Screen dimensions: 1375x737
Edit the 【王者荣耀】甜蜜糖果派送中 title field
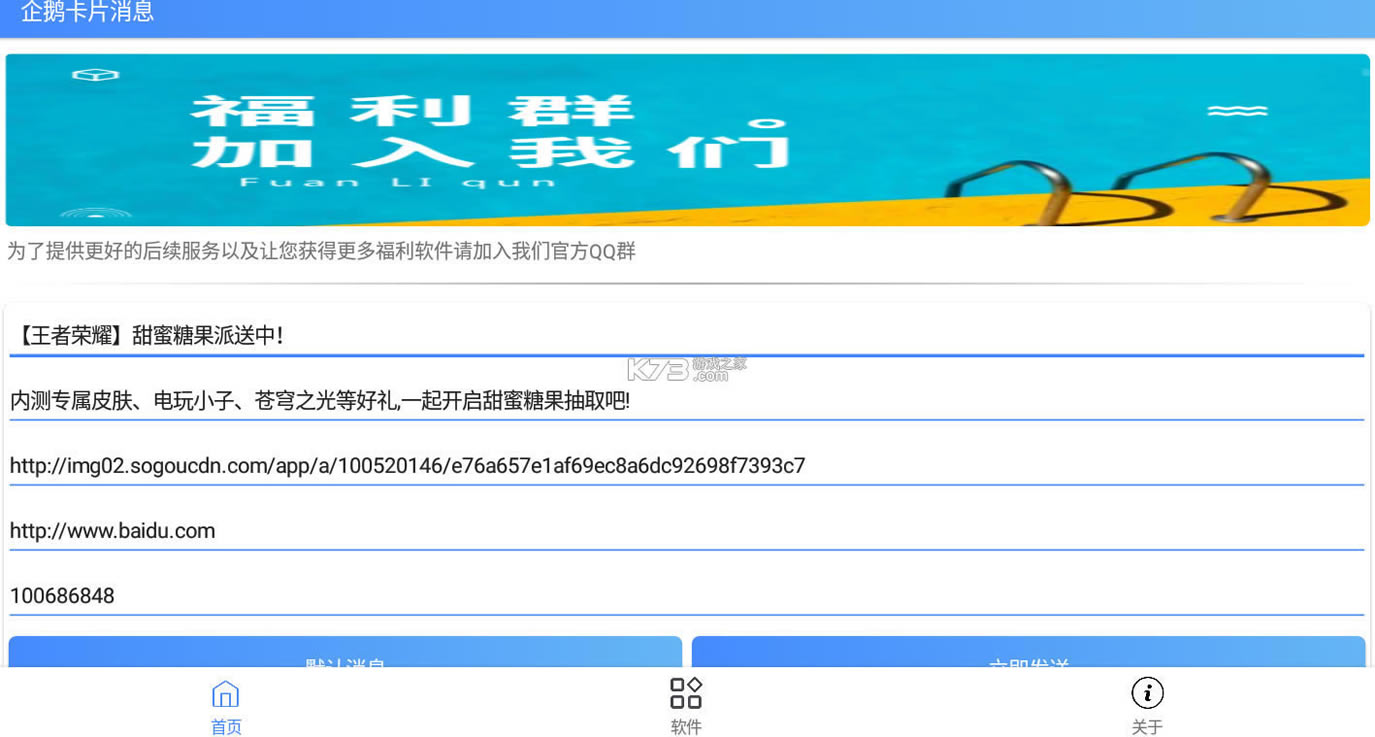[687, 336]
